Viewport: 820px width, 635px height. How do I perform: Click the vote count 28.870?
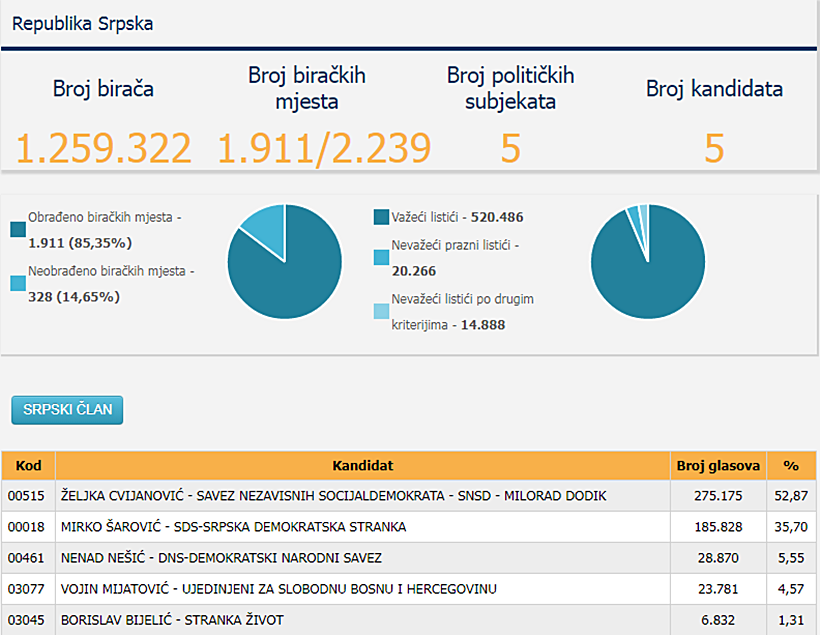(x=718, y=558)
